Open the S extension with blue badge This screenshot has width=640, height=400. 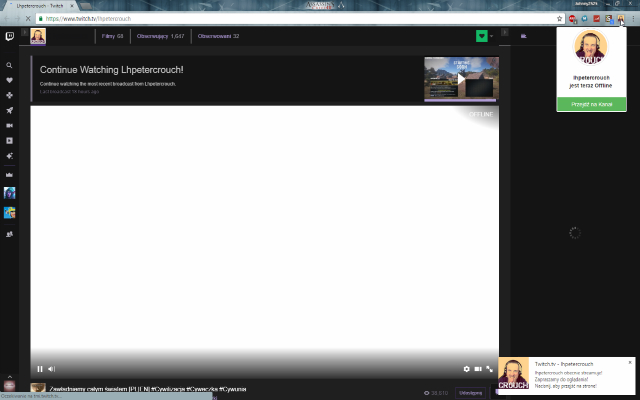609,19
